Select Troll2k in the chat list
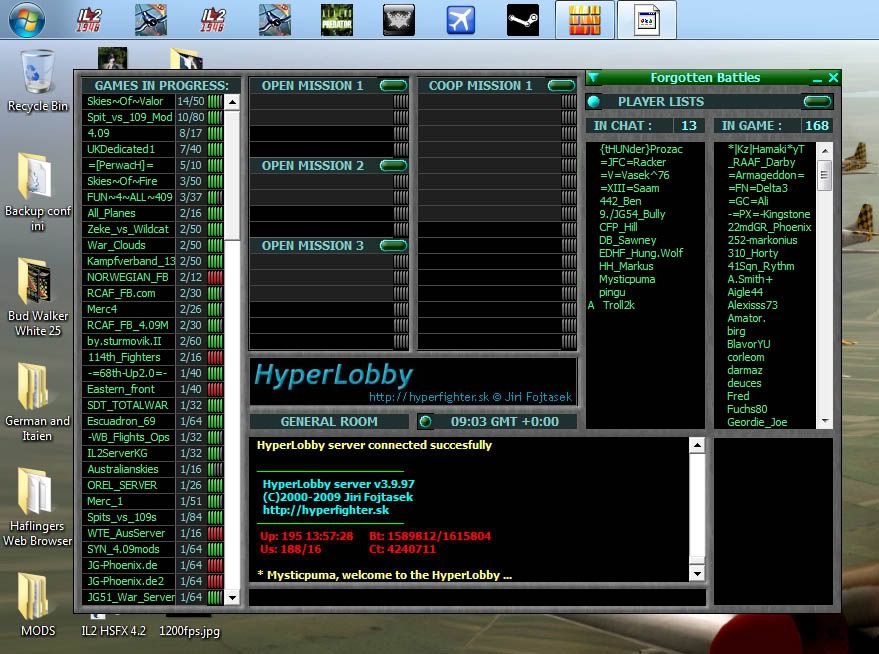879x654 pixels. coord(618,305)
